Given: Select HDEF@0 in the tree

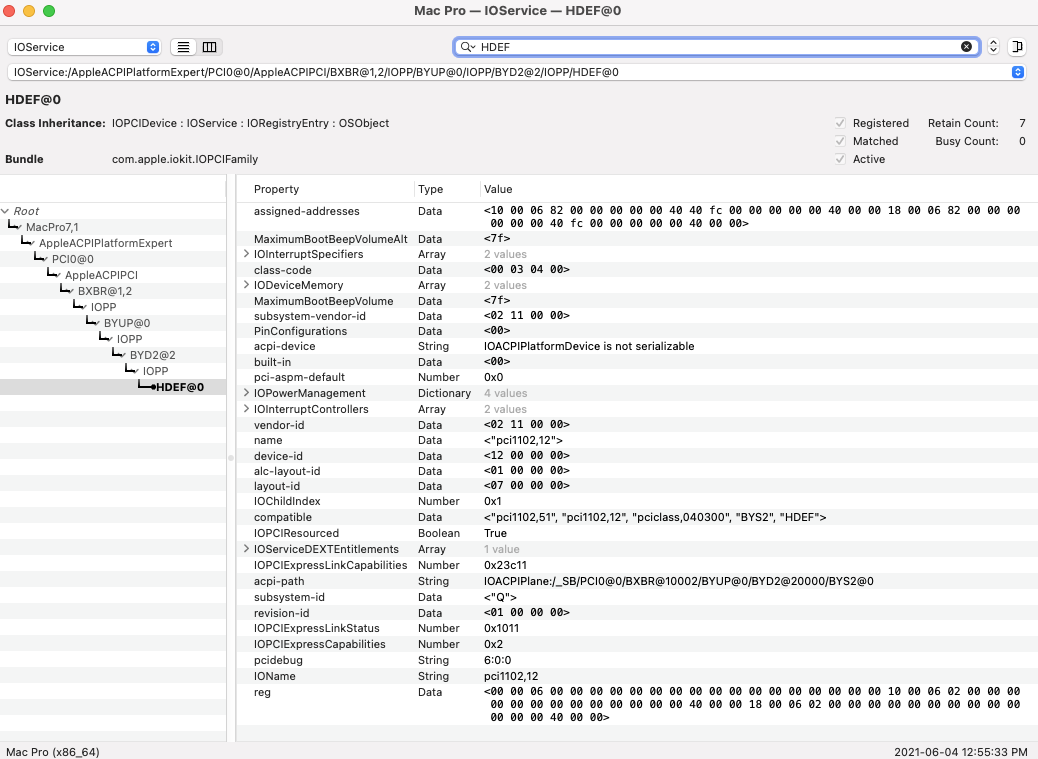Looking at the screenshot, I should point(182,387).
